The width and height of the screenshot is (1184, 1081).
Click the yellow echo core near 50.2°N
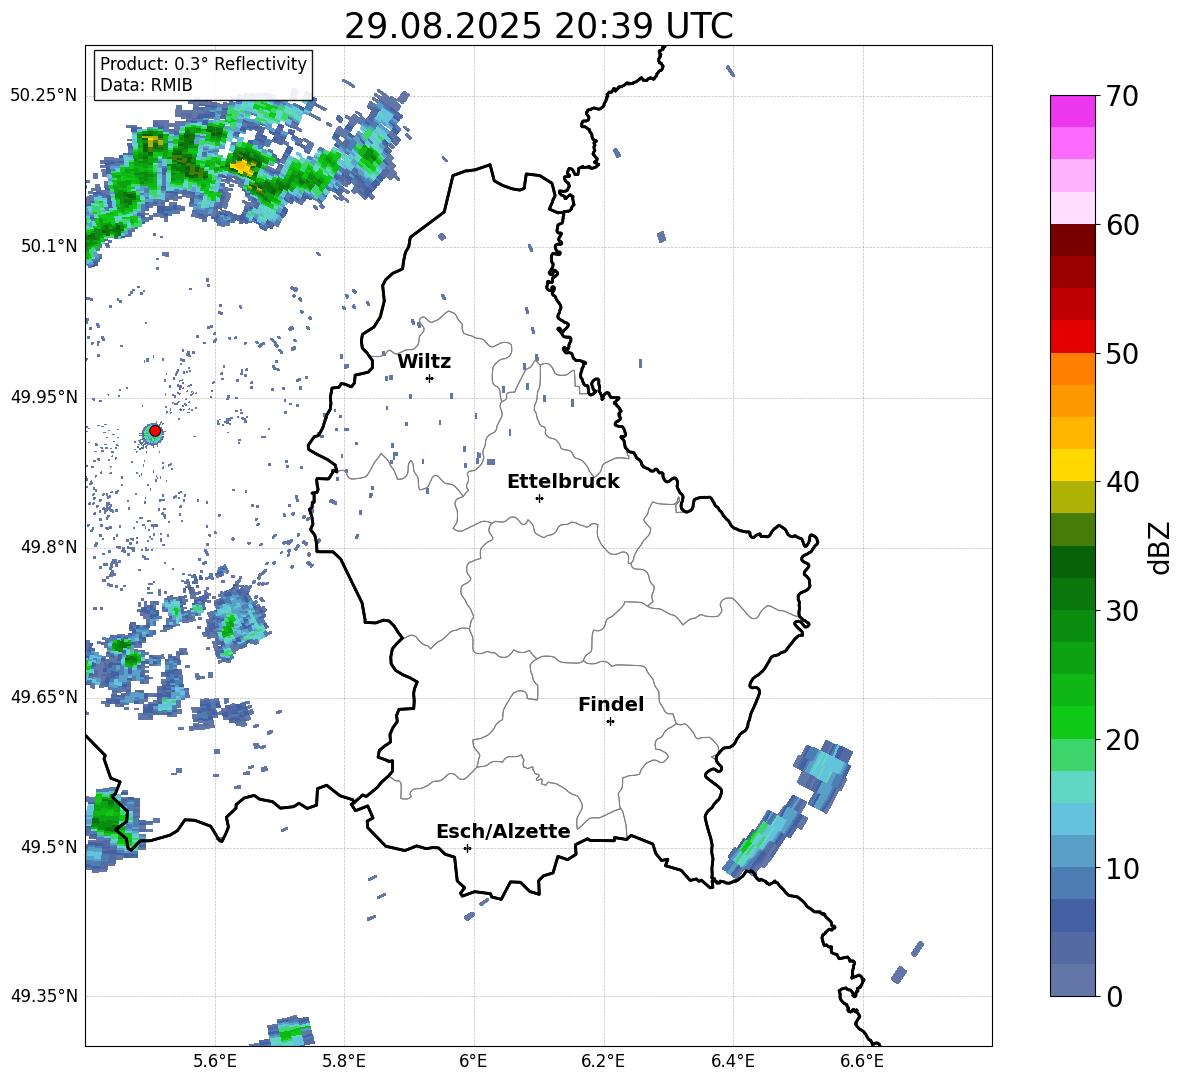pyautogui.click(x=243, y=166)
